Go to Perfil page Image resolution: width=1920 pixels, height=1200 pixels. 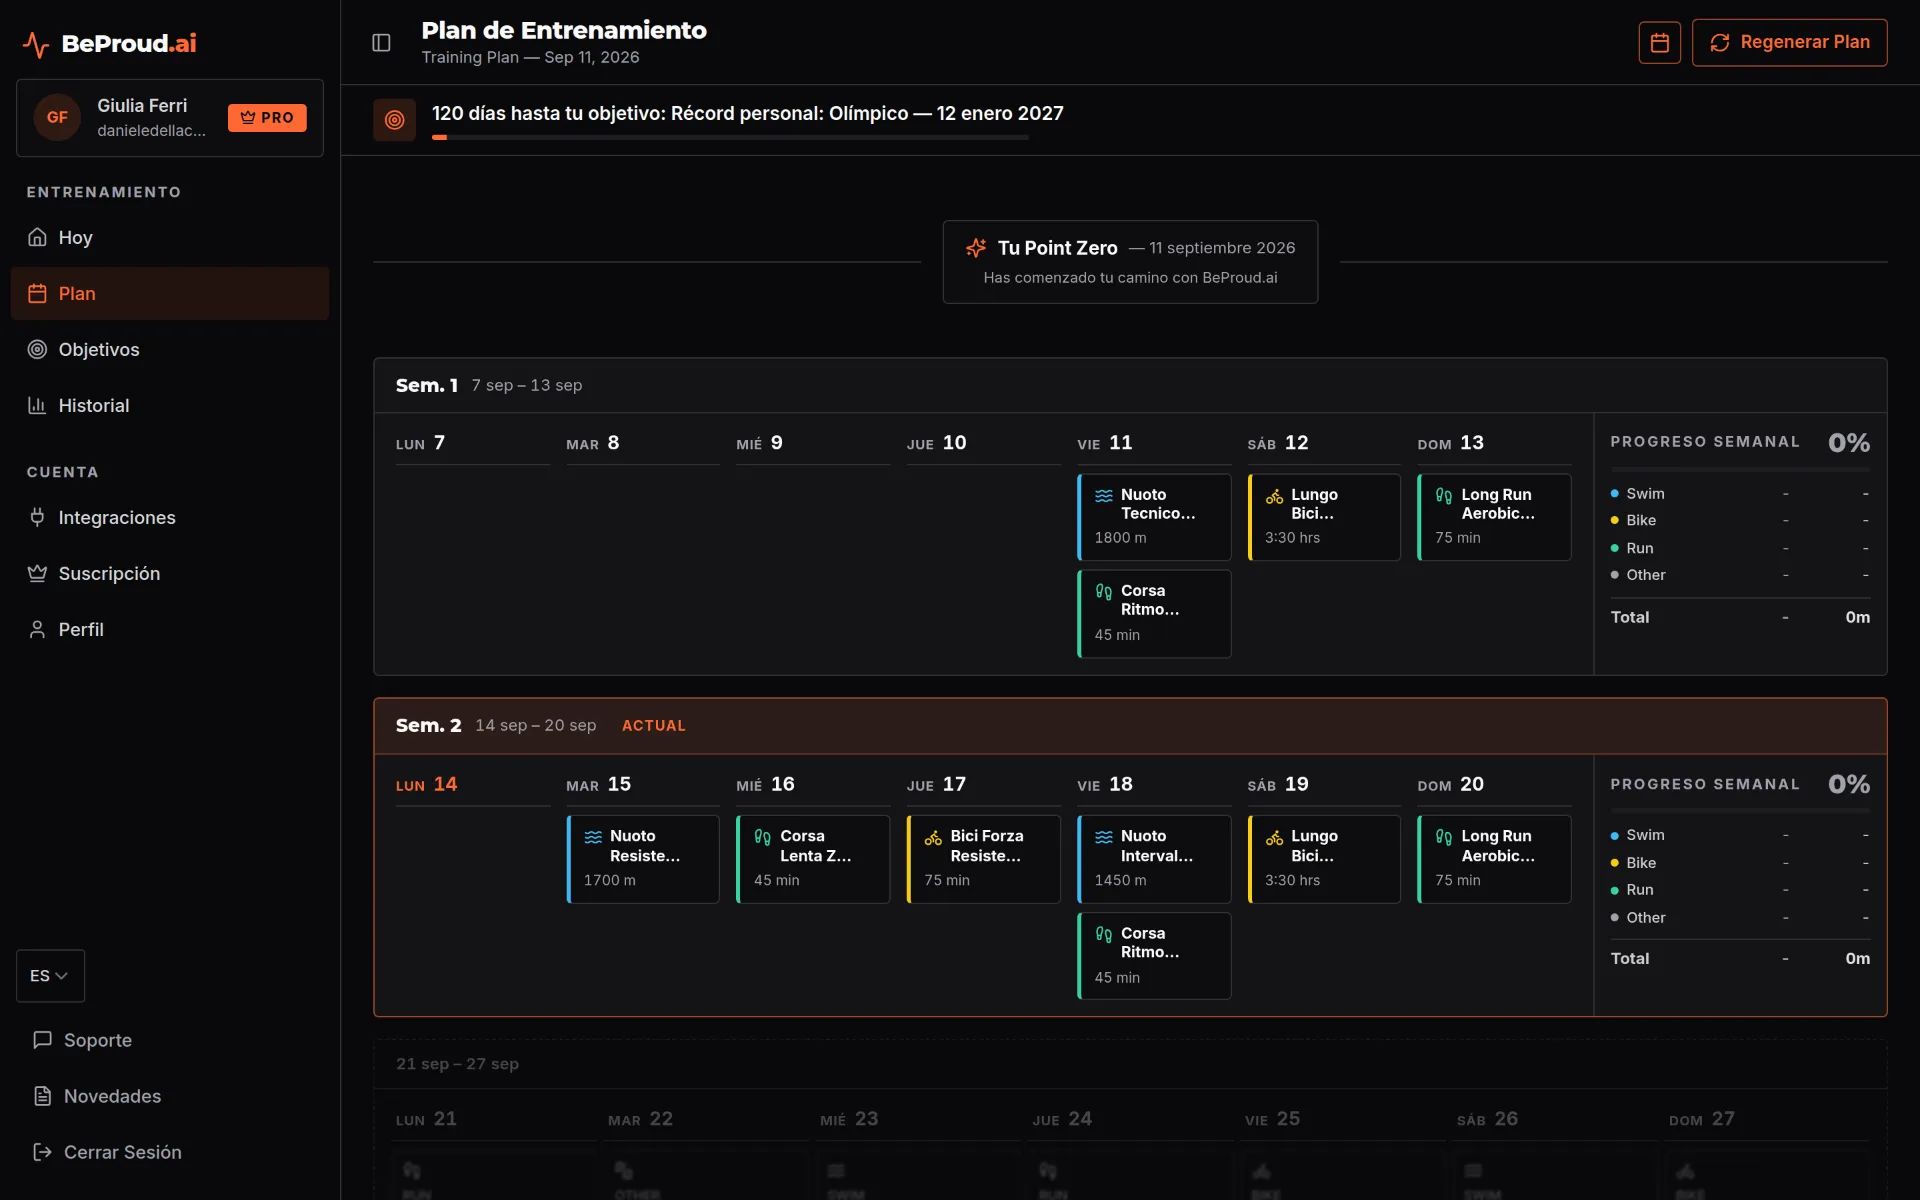point(170,629)
